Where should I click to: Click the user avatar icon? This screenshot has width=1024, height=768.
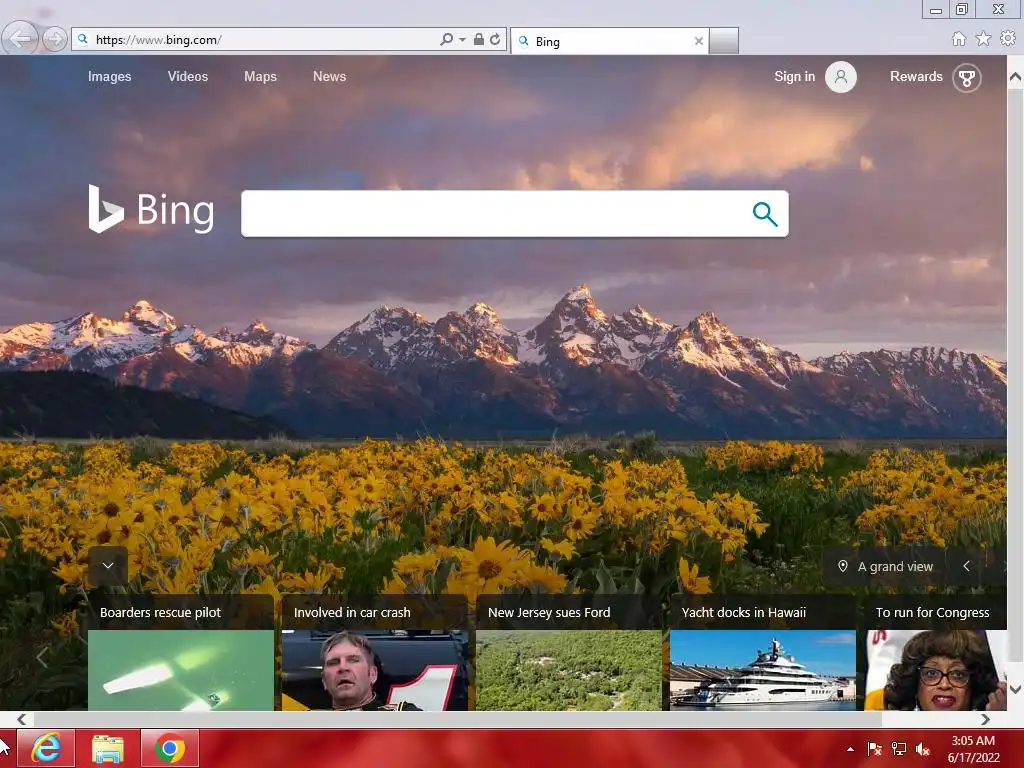point(840,77)
